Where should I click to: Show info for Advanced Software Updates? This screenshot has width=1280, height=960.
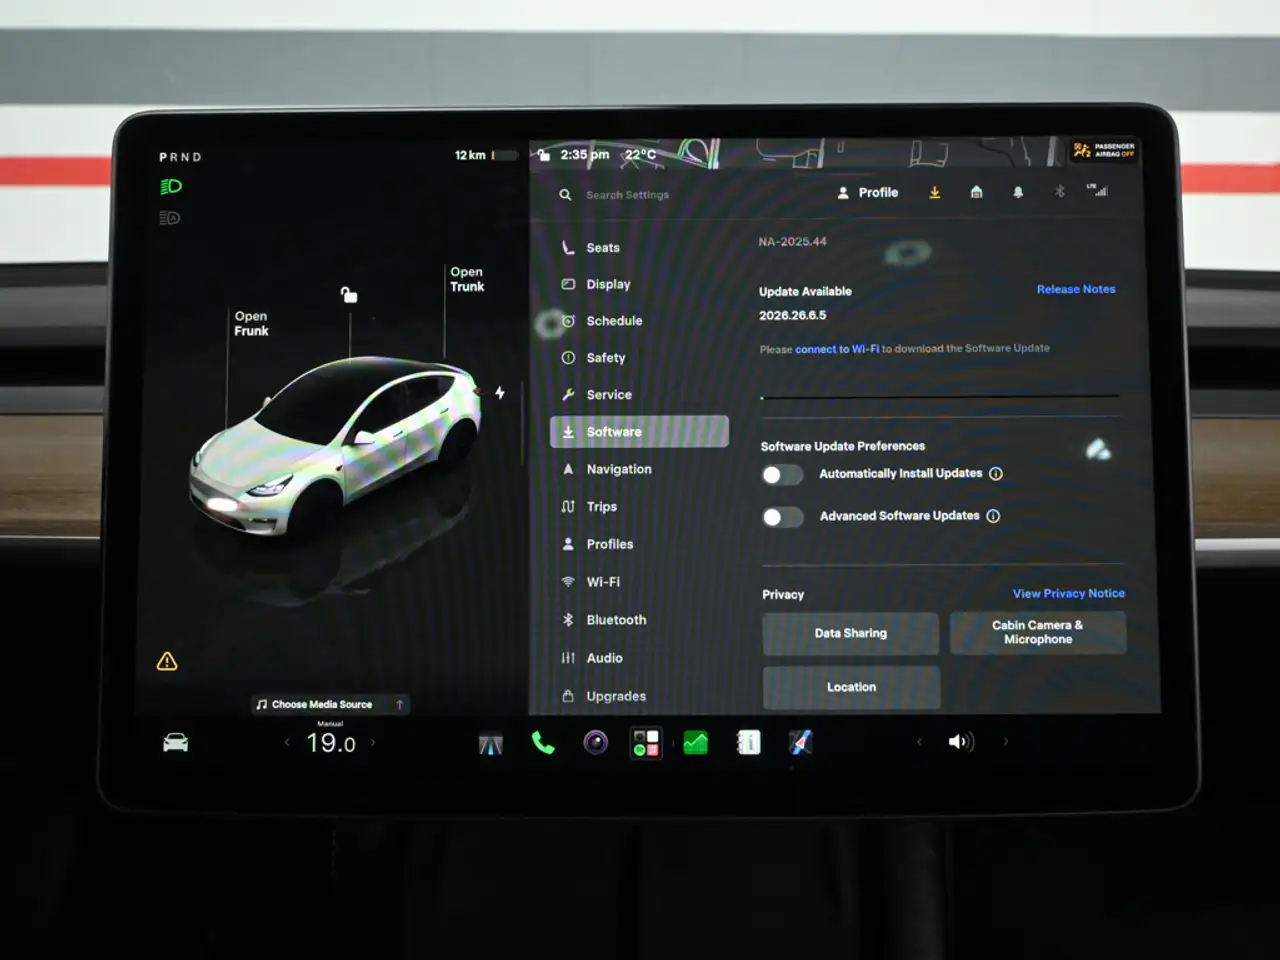tap(993, 516)
